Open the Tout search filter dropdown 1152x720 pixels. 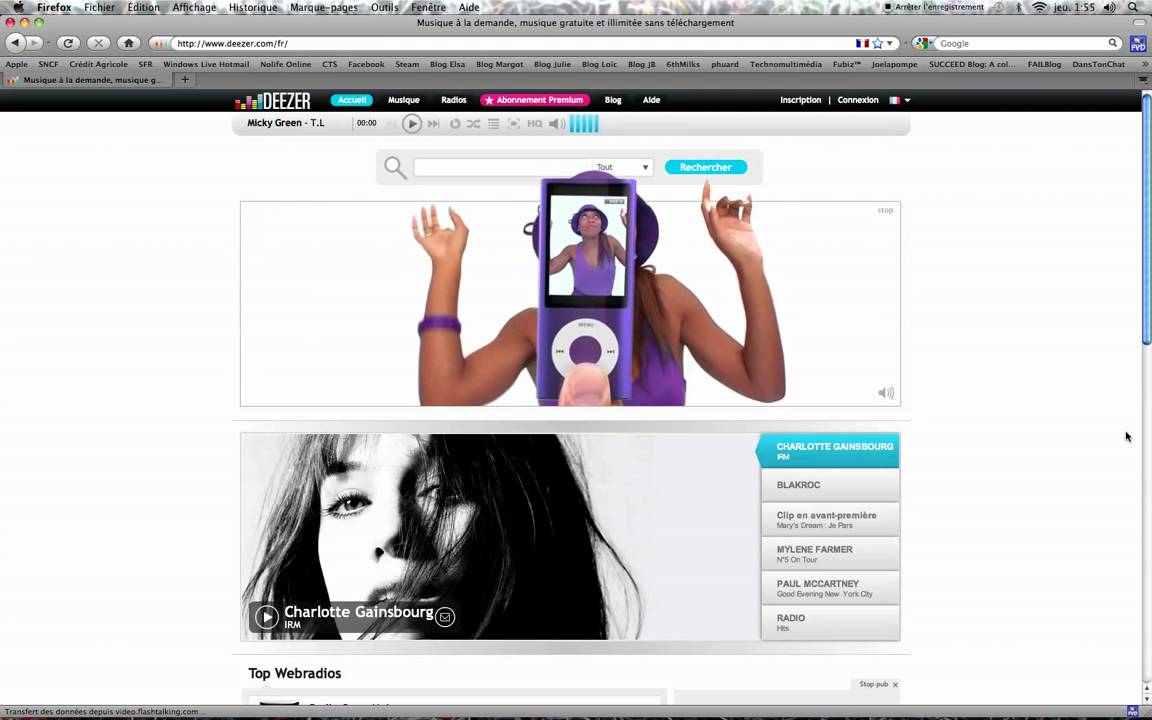622,168
